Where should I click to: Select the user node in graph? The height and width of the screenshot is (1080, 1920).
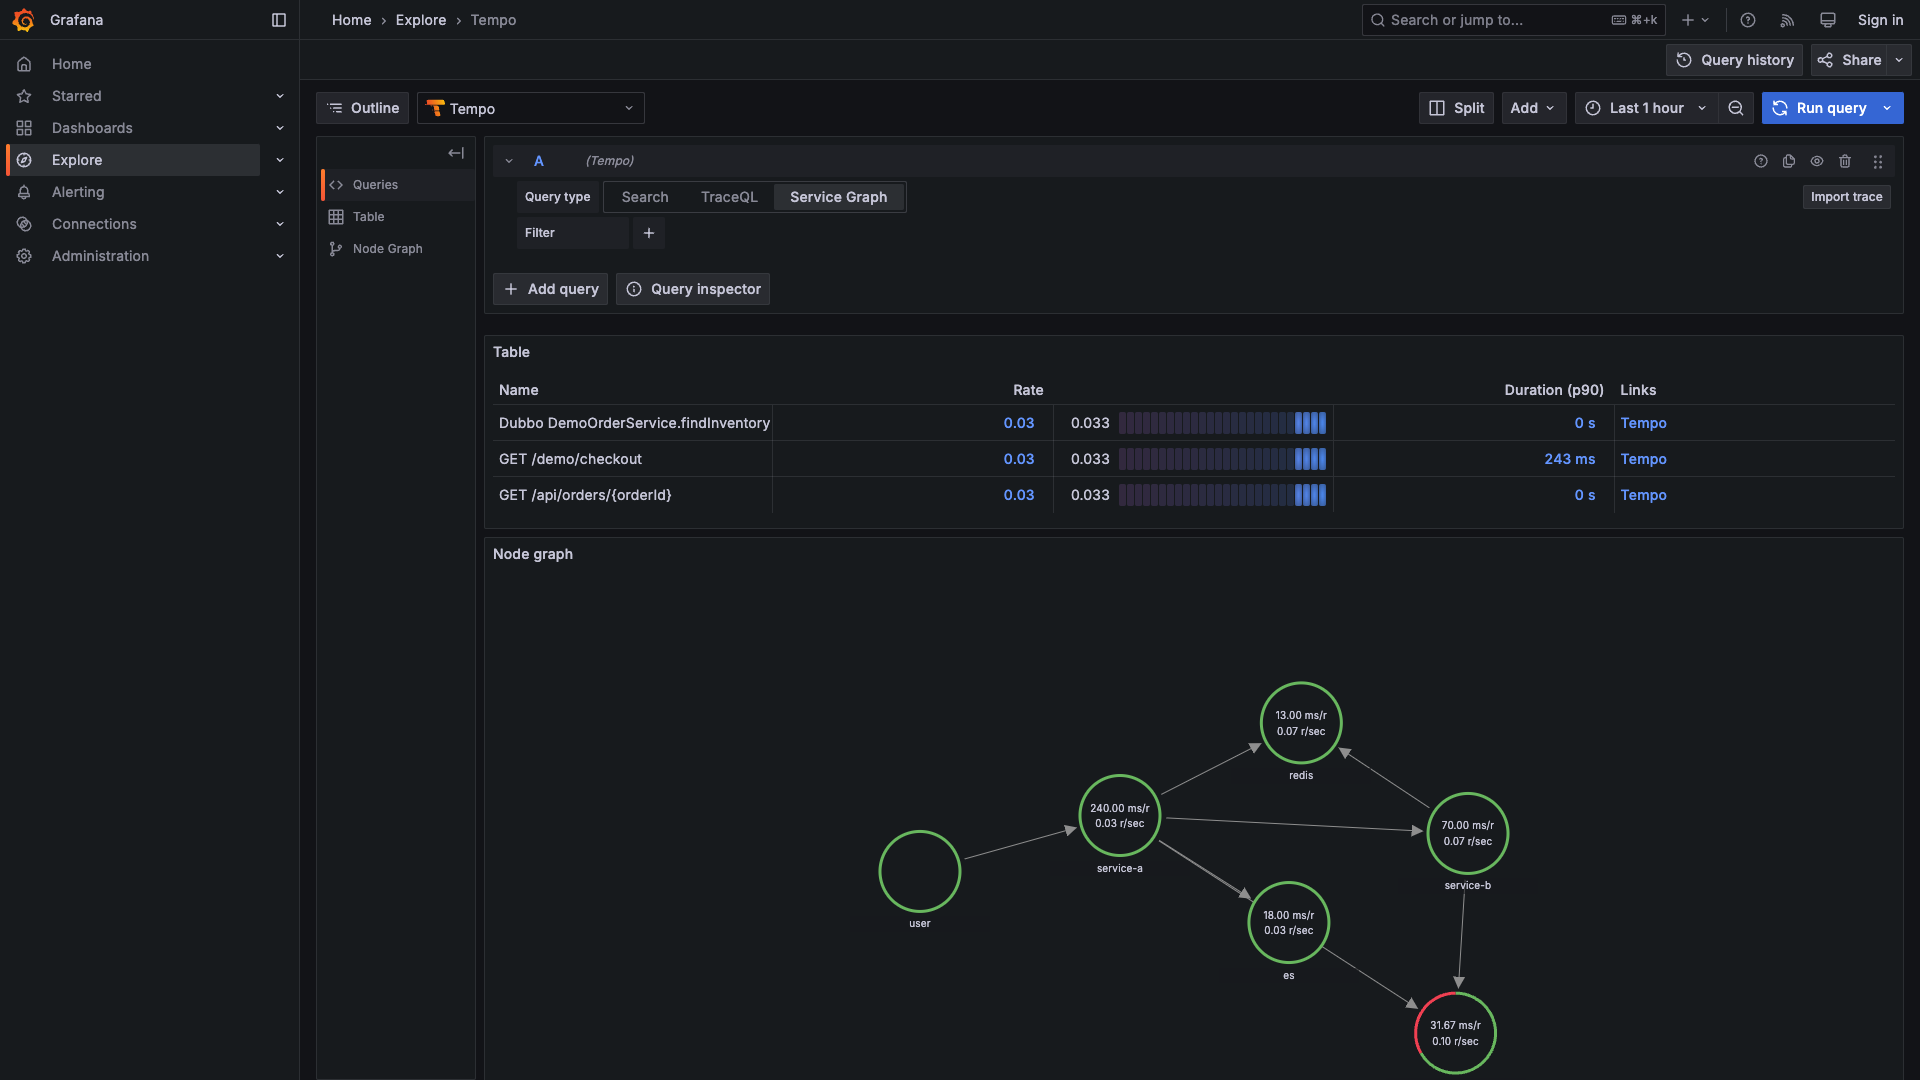(x=920, y=871)
